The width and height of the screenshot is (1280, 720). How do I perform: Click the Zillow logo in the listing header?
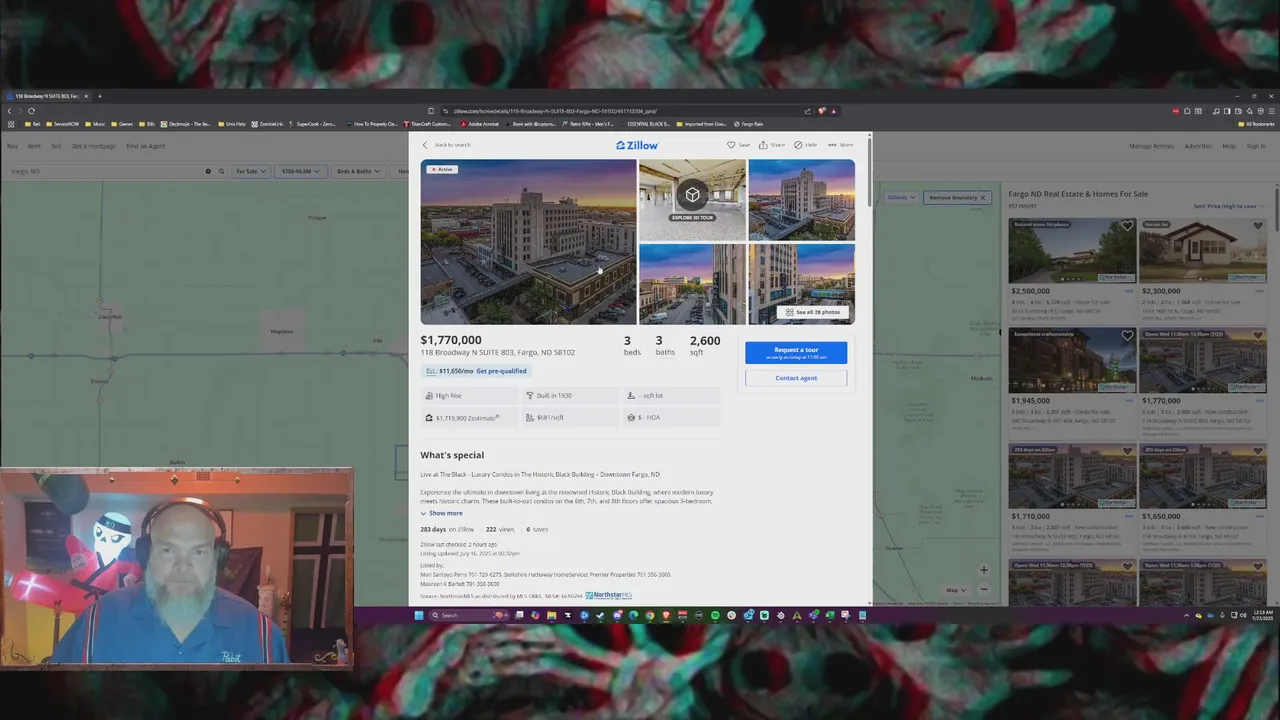click(637, 145)
